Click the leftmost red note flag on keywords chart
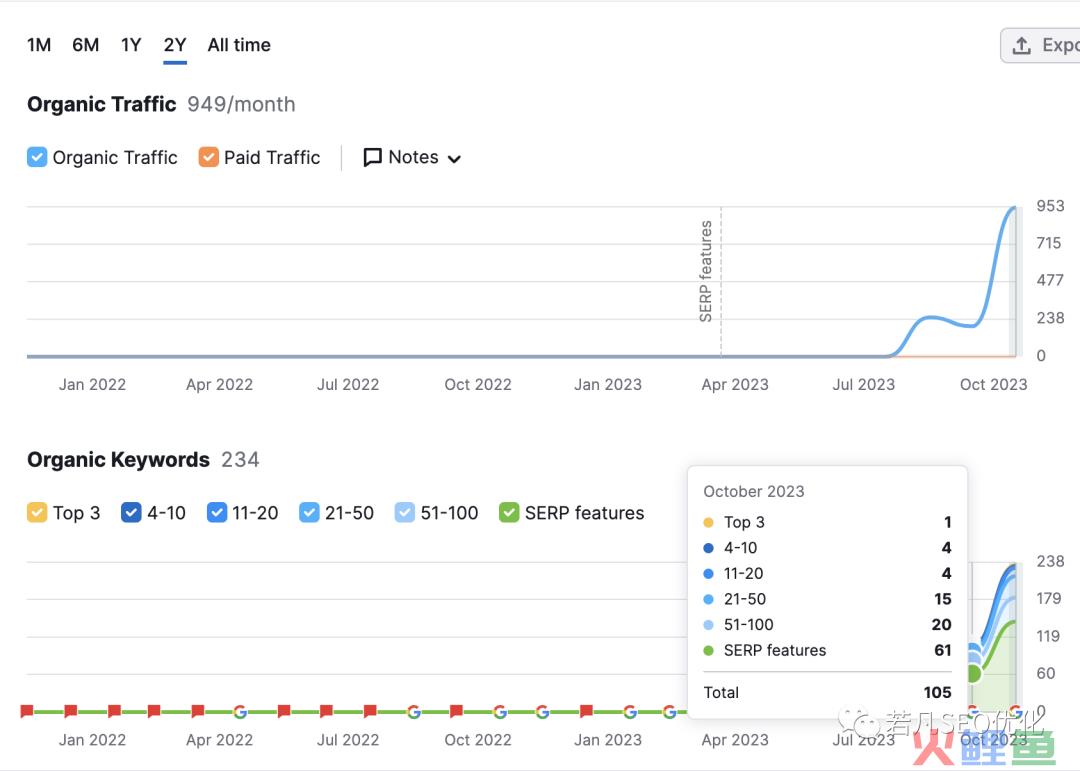Image resolution: width=1080 pixels, height=771 pixels. pyautogui.click(x=28, y=711)
